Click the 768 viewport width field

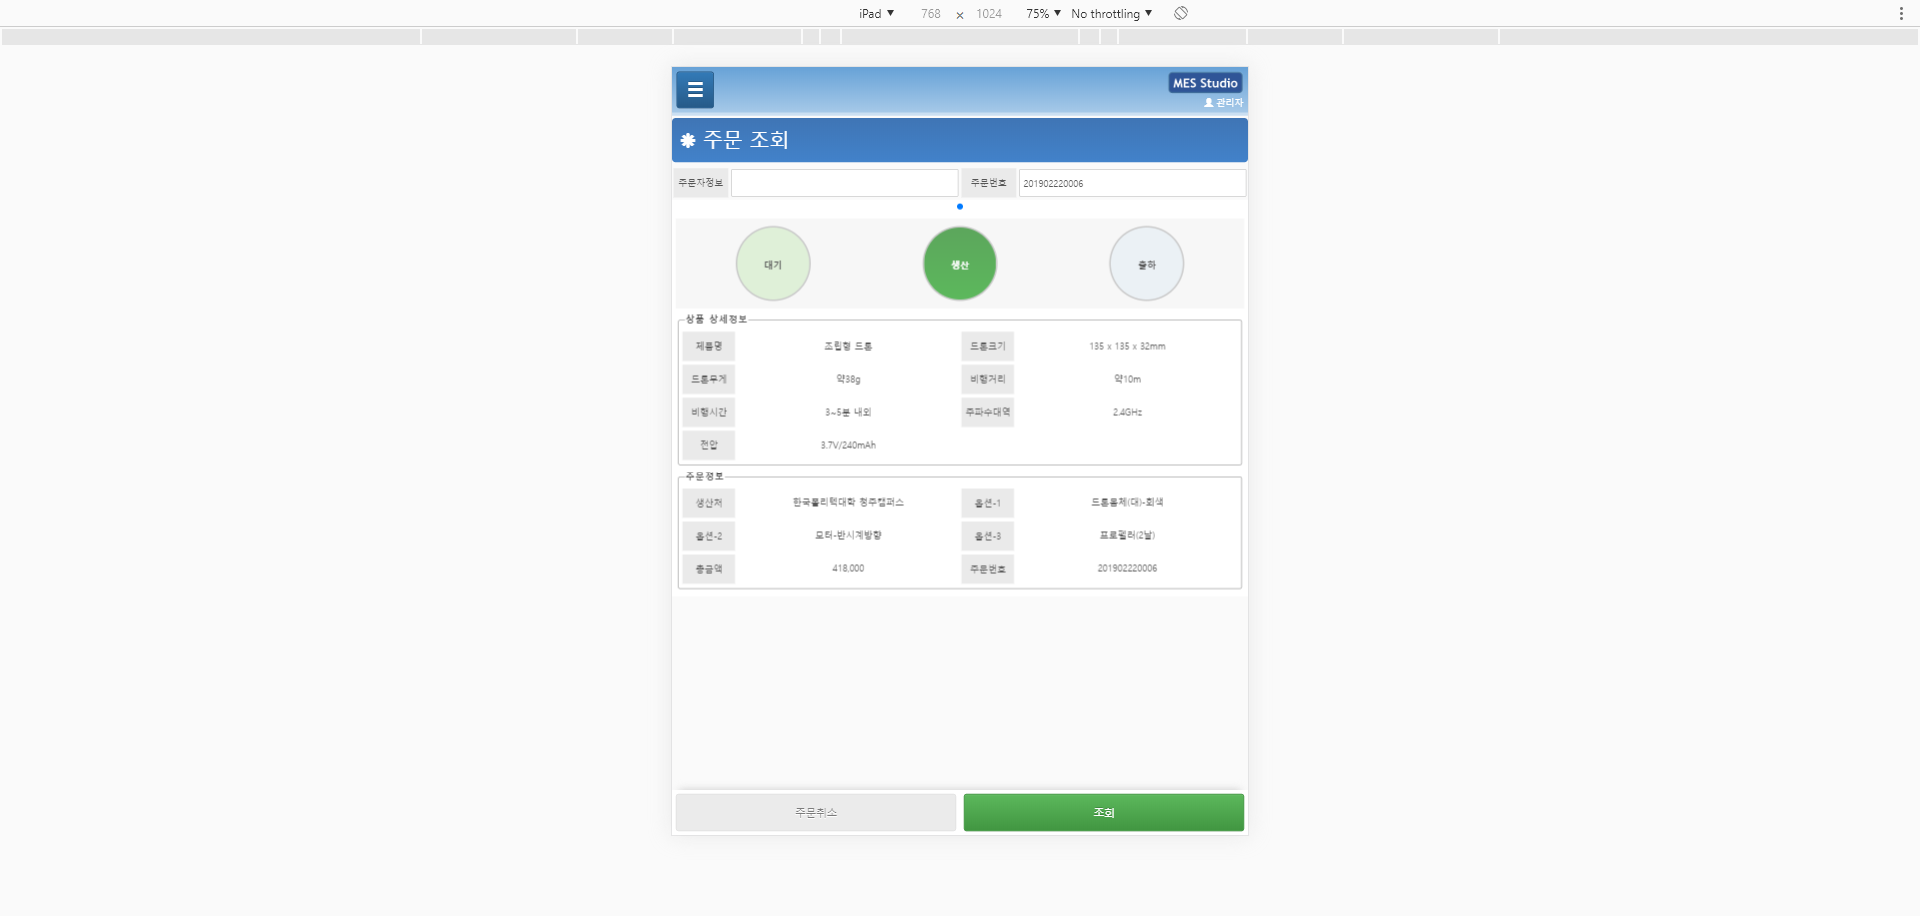click(x=931, y=13)
